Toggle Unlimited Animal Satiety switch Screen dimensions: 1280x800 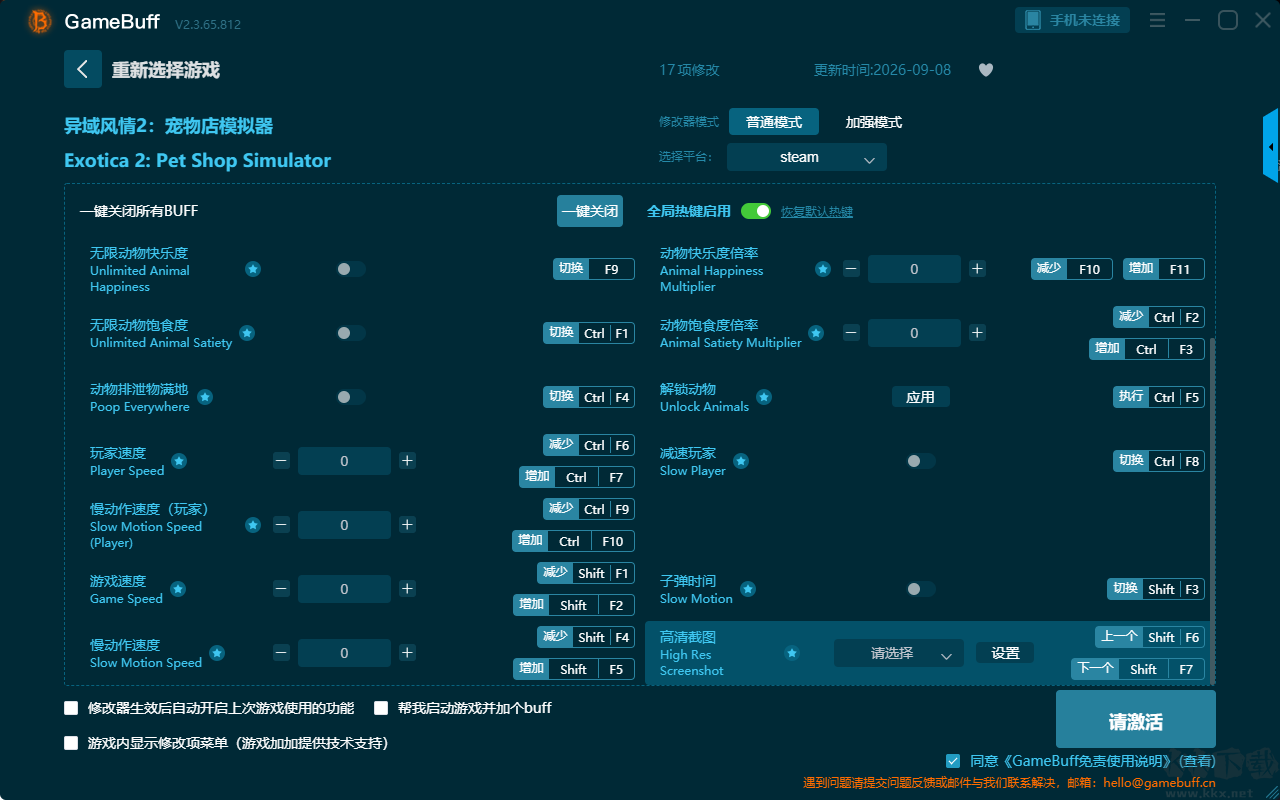tap(351, 333)
